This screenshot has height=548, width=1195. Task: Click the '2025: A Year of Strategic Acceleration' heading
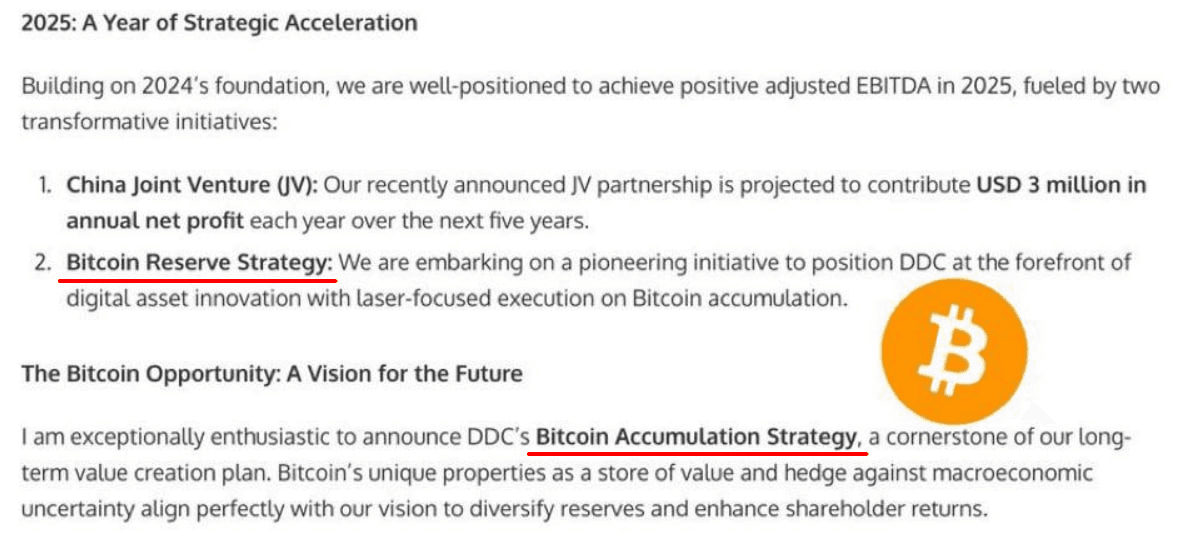[x=219, y=23]
